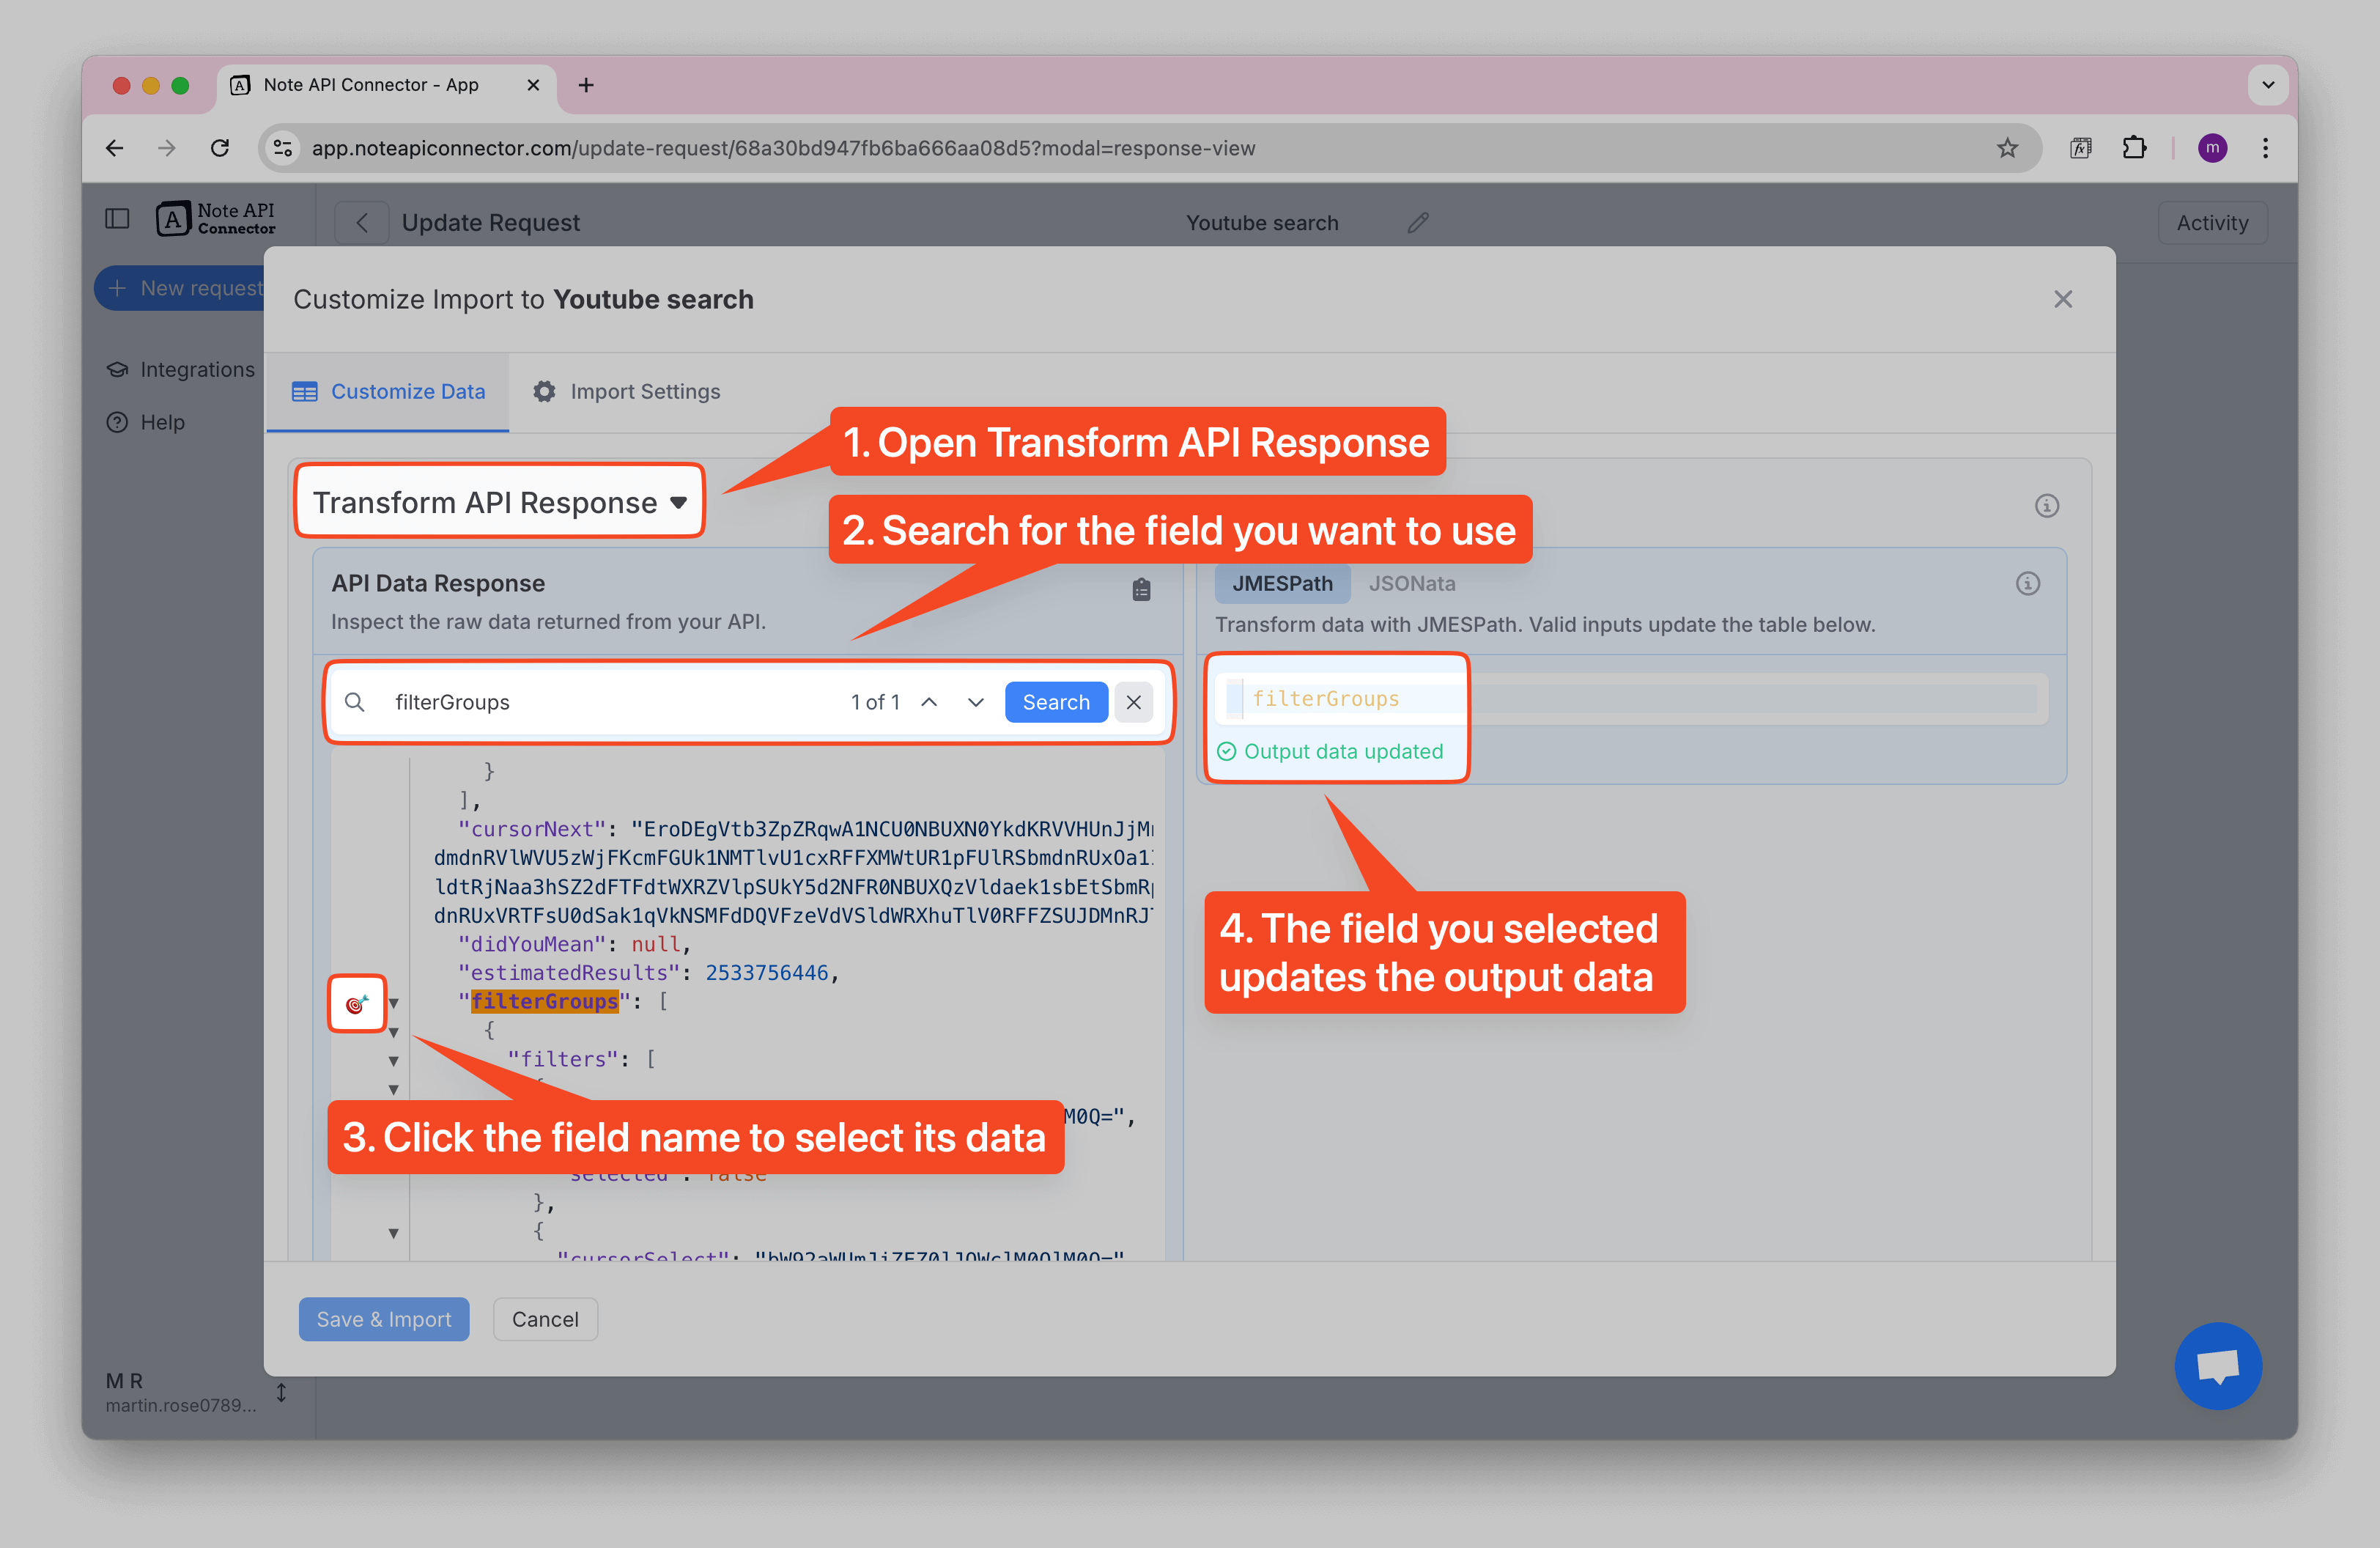Clear the filterGroups search with the X icon
The image size is (2380, 1548).
(x=1133, y=702)
